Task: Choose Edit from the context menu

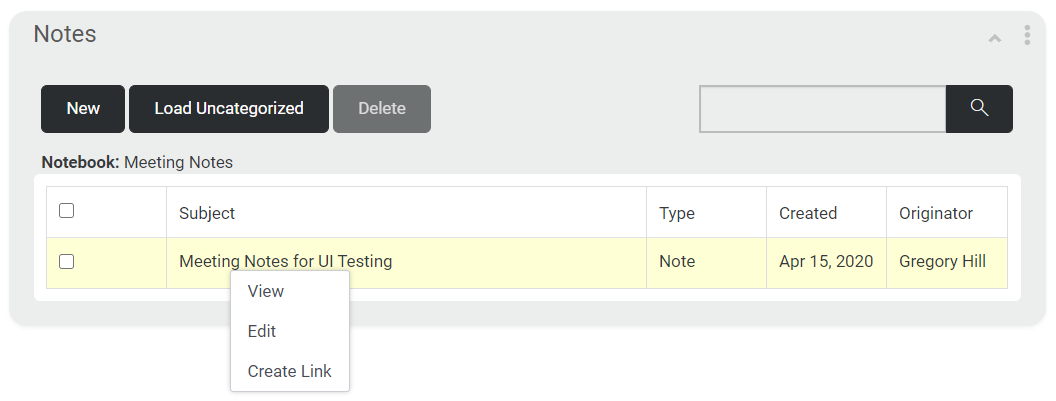Action: [x=262, y=331]
